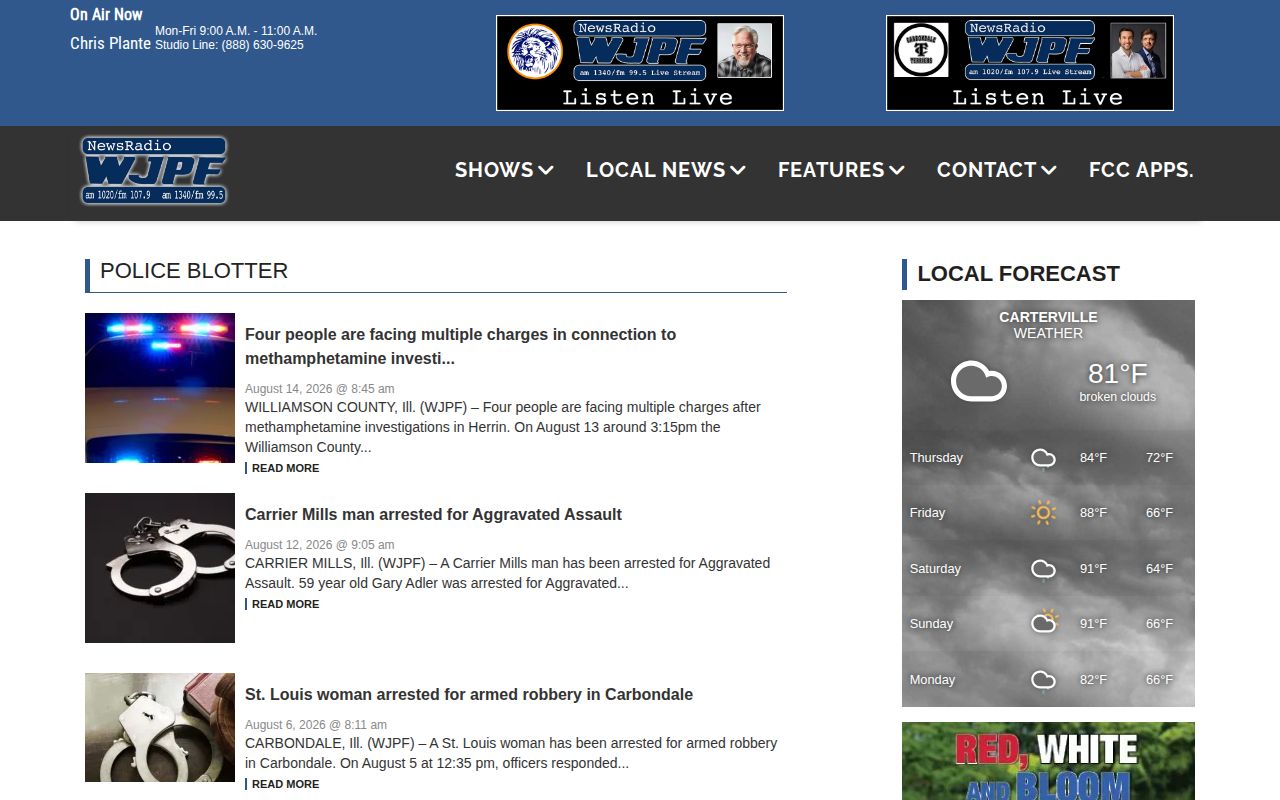Image resolution: width=1280 pixels, height=800 pixels.
Task: Expand the Features menu chevron
Action: pos(897,171)
